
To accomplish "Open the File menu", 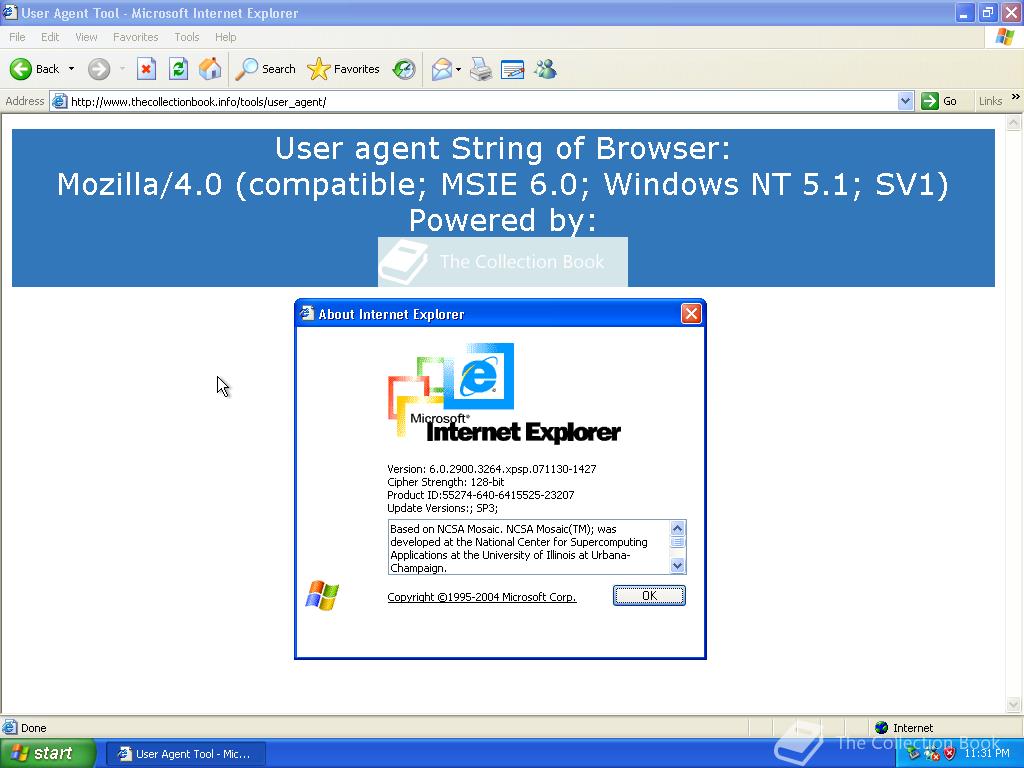I will coord(17,37).
